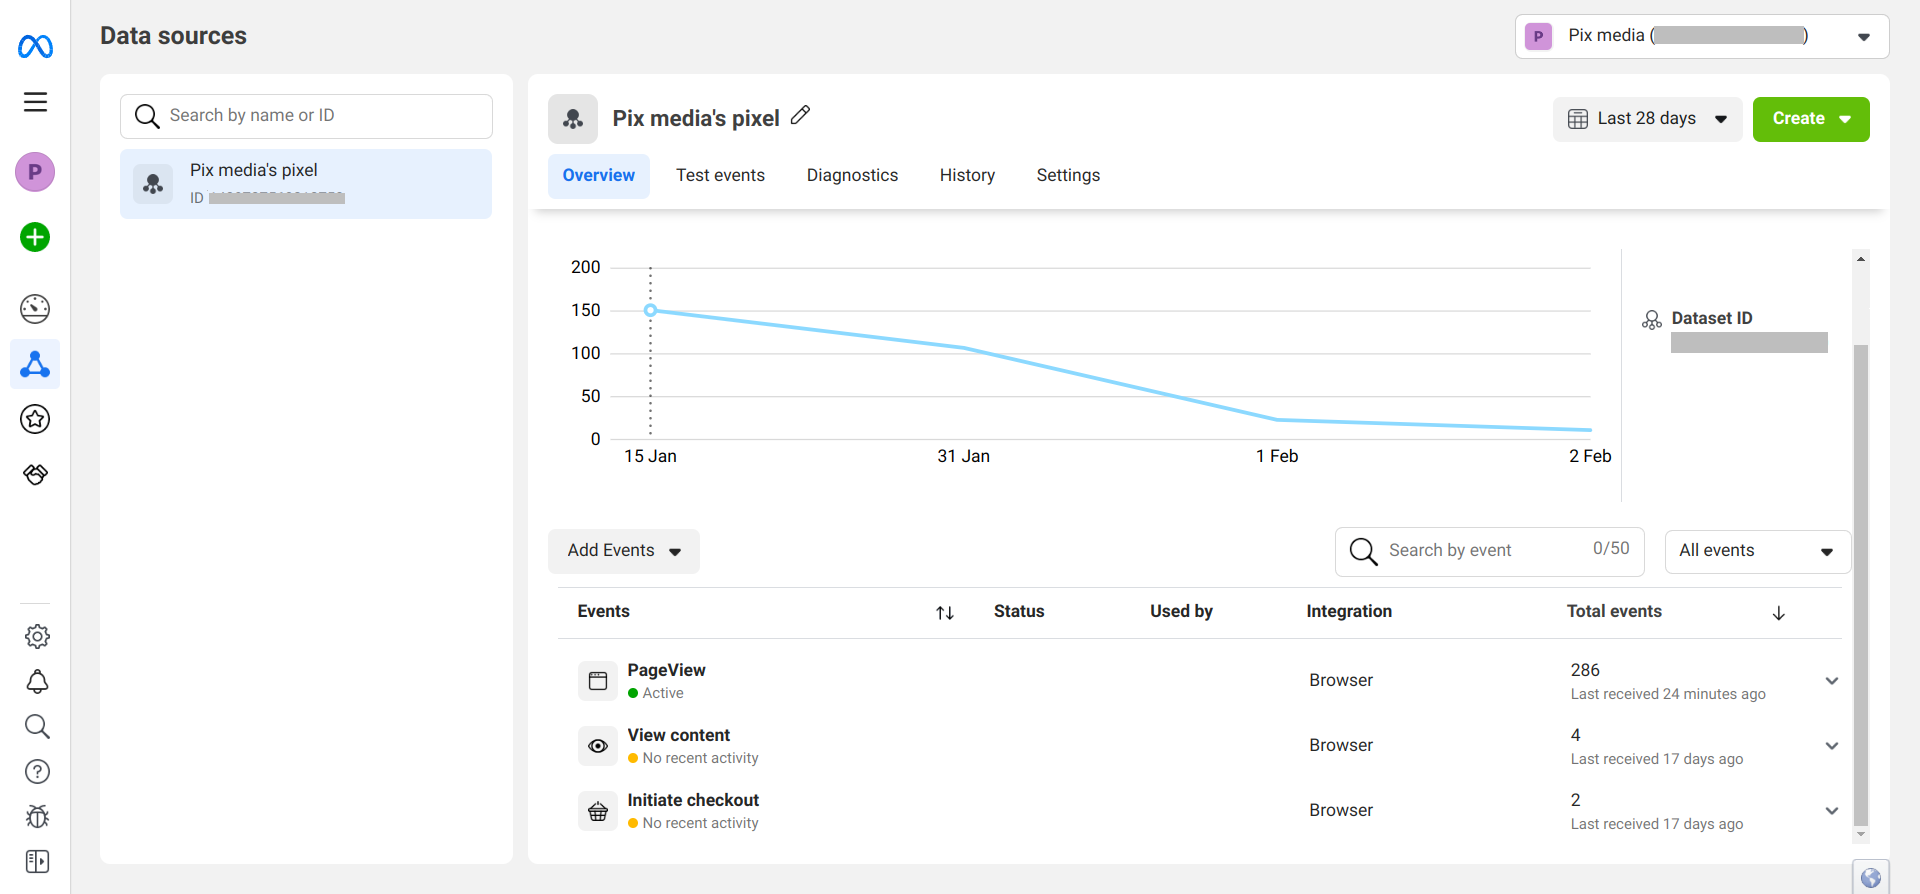Click the Add Events button
This screenshot has width=1920, height=894.
point(623,551)
